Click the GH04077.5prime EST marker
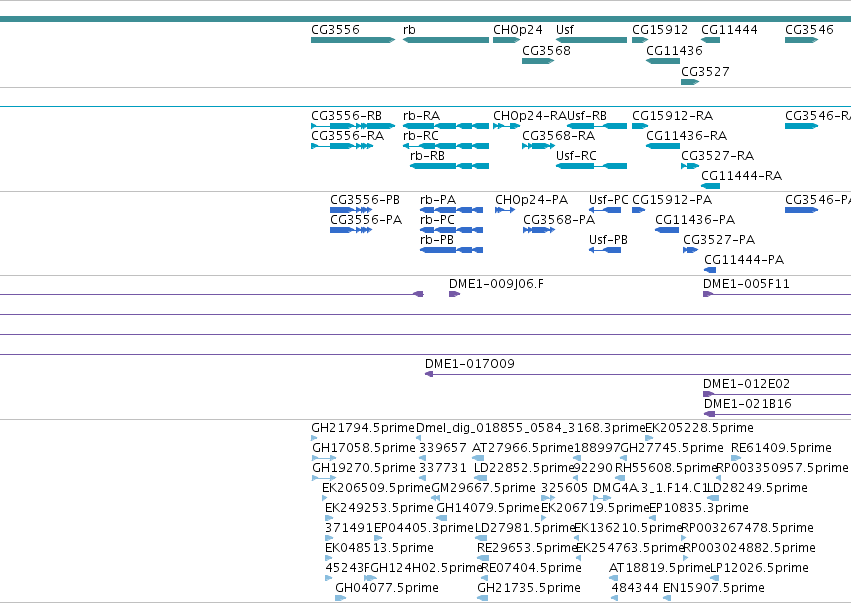Viewport: 851px width, 603px height. (340, 598)
